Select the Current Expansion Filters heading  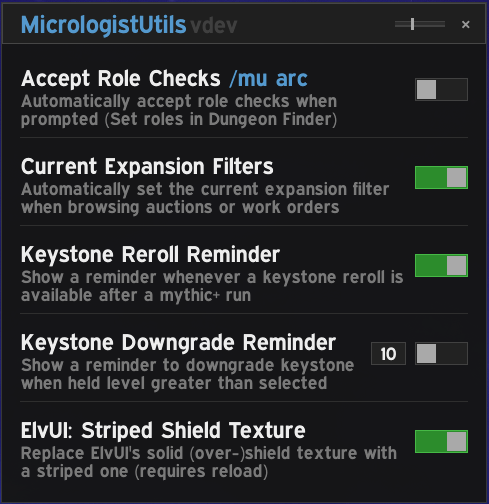(147, 167)
